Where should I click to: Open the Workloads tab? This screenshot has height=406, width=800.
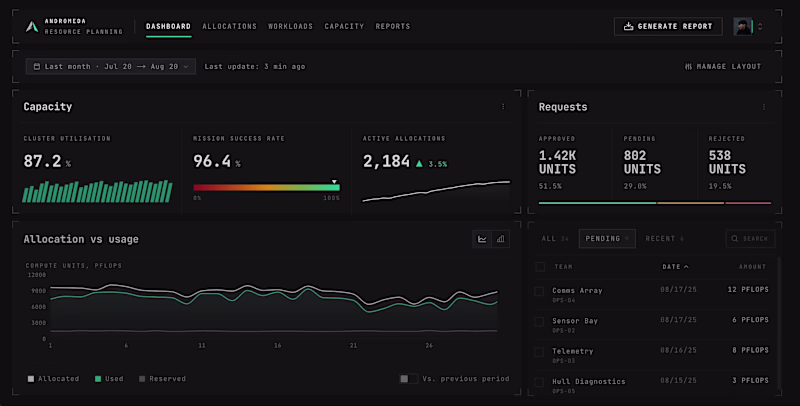(x=290, y=27)
